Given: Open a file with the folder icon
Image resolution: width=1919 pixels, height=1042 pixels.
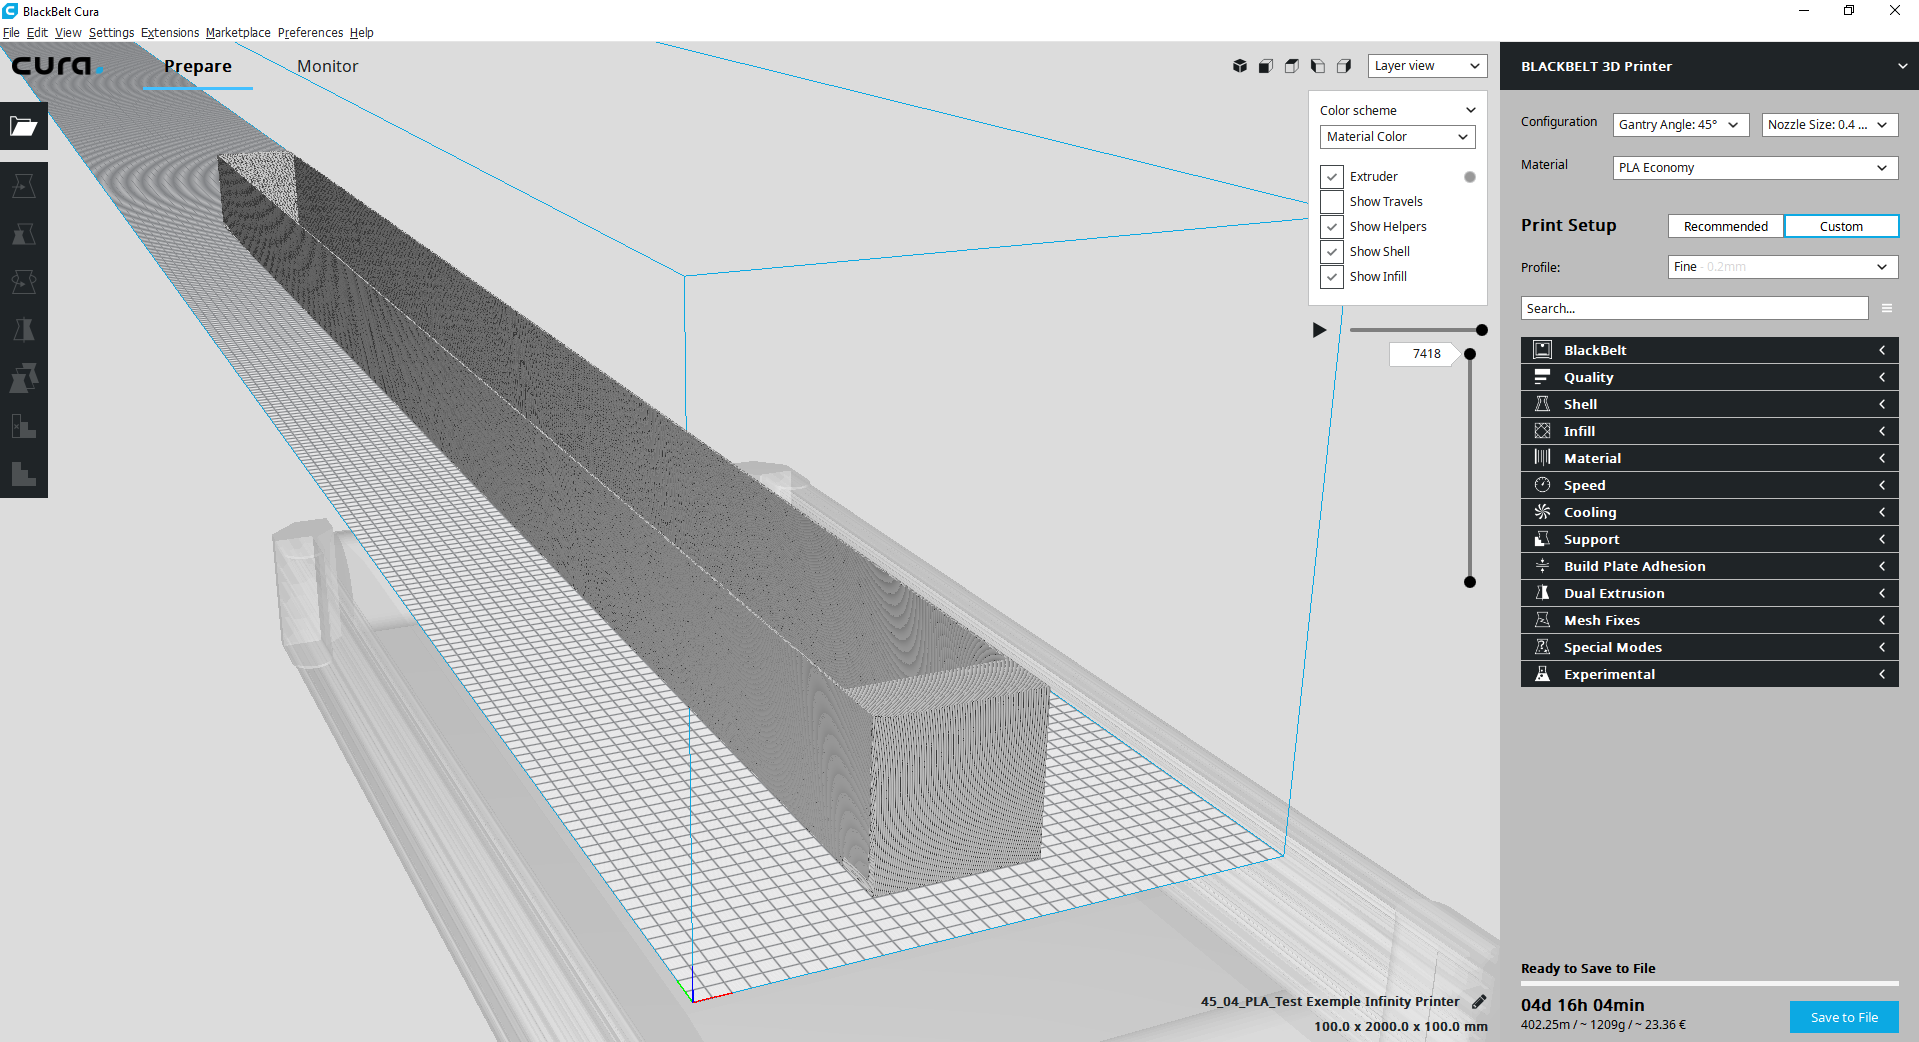Looking at the screenshot, I should pyautogui.click(x=24, y=126).
